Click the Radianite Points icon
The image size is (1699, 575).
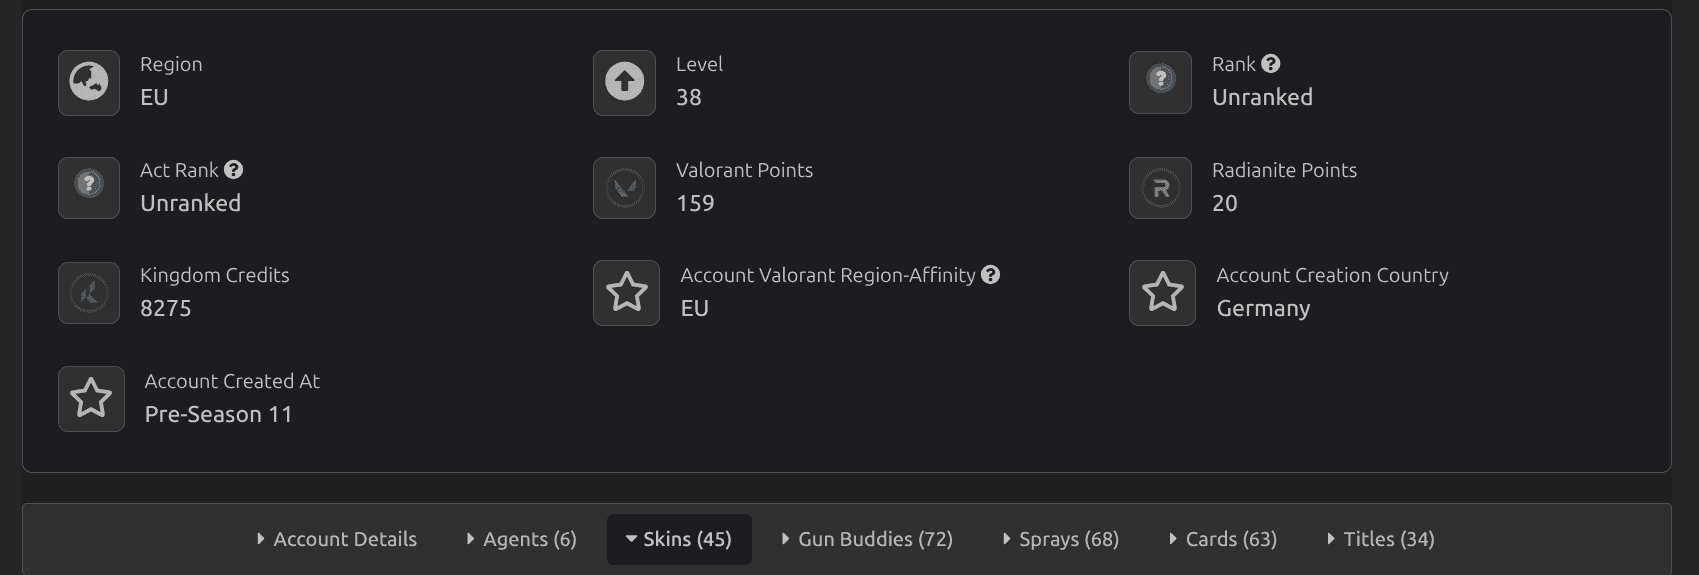(1160, 187)
